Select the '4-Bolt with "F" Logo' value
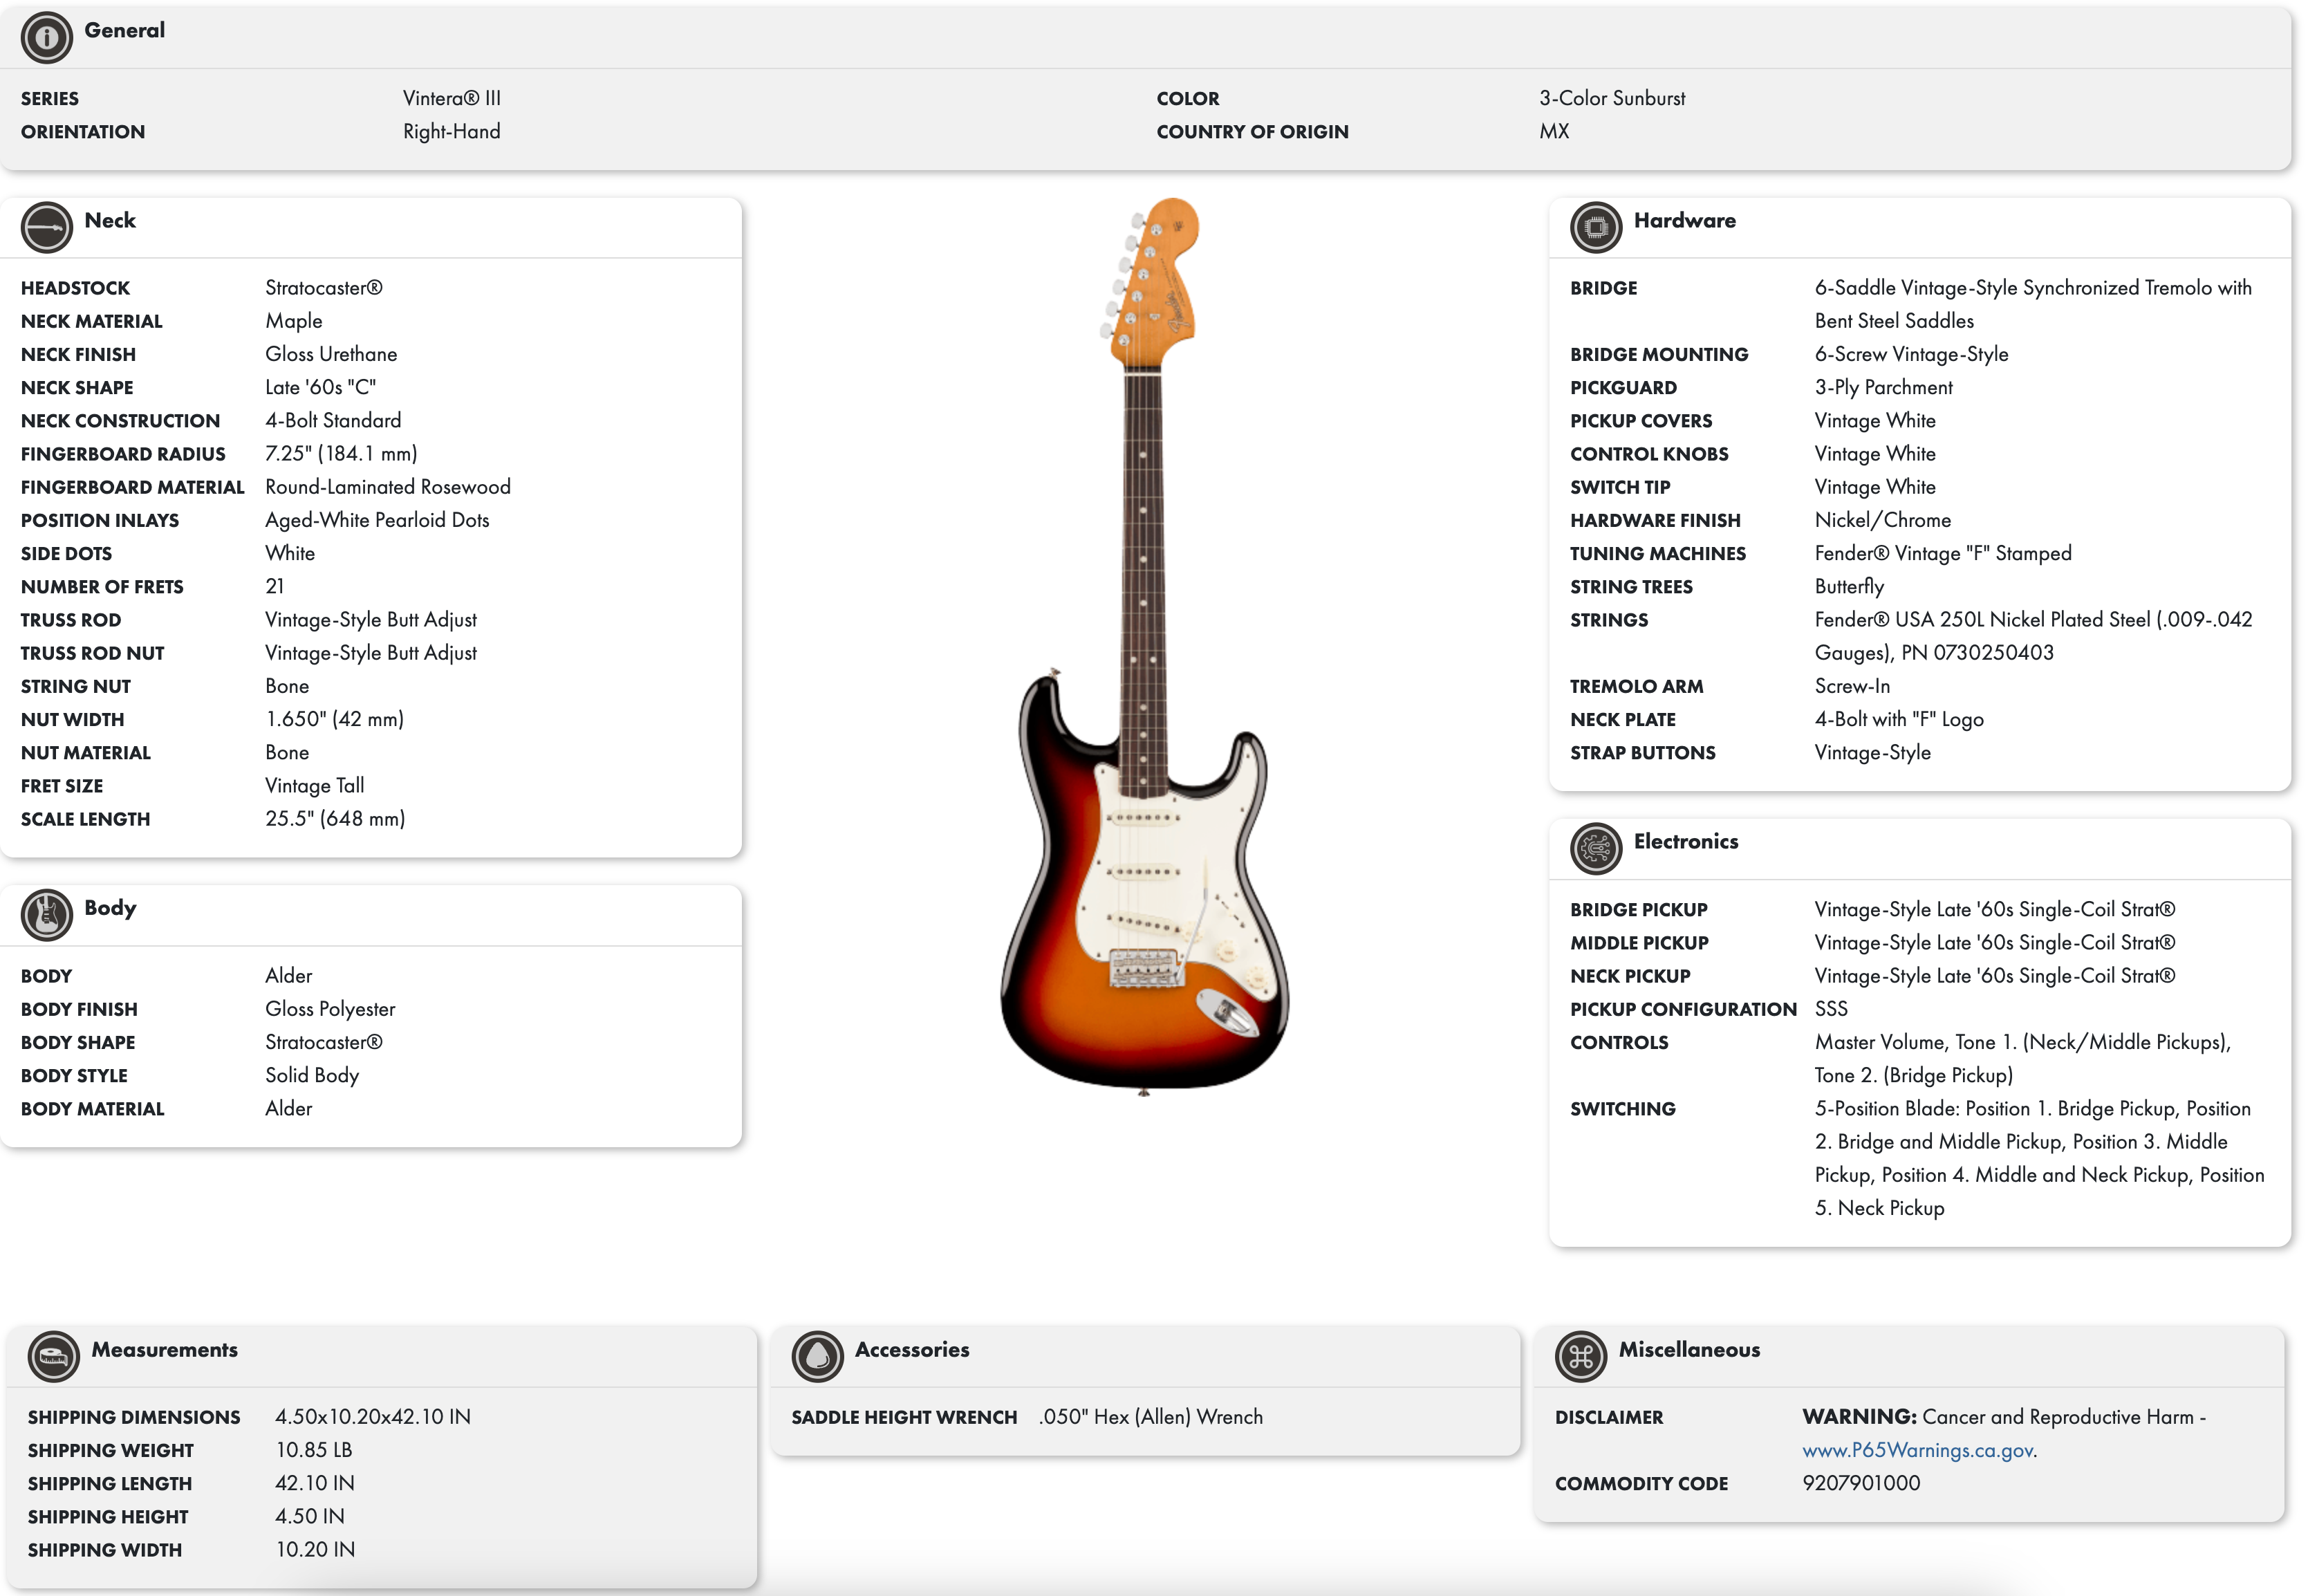Screen dimensions: 2308x1596 [1898, 719]
